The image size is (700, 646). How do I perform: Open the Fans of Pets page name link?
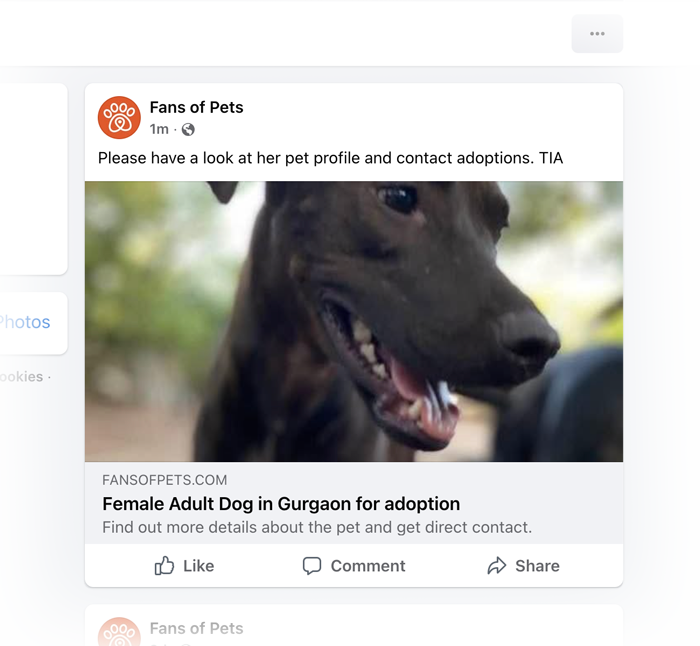196,107
